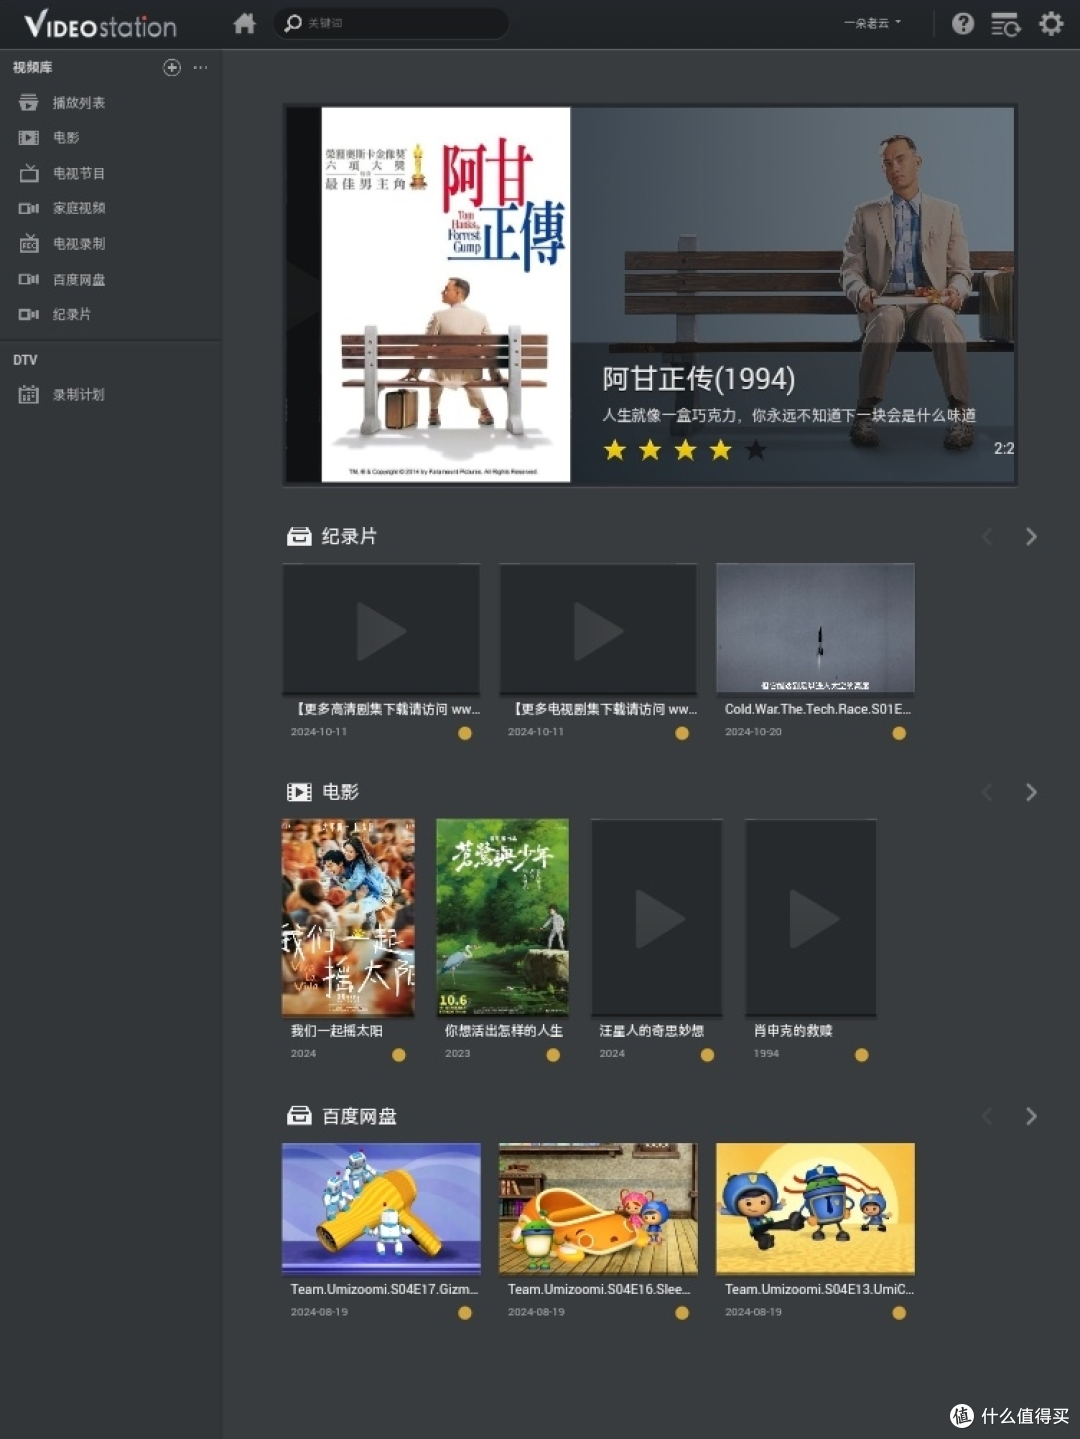This screenshot has width=1080, height=1439.
Task: Open the settings gear icon
Action: (1051, 23)
